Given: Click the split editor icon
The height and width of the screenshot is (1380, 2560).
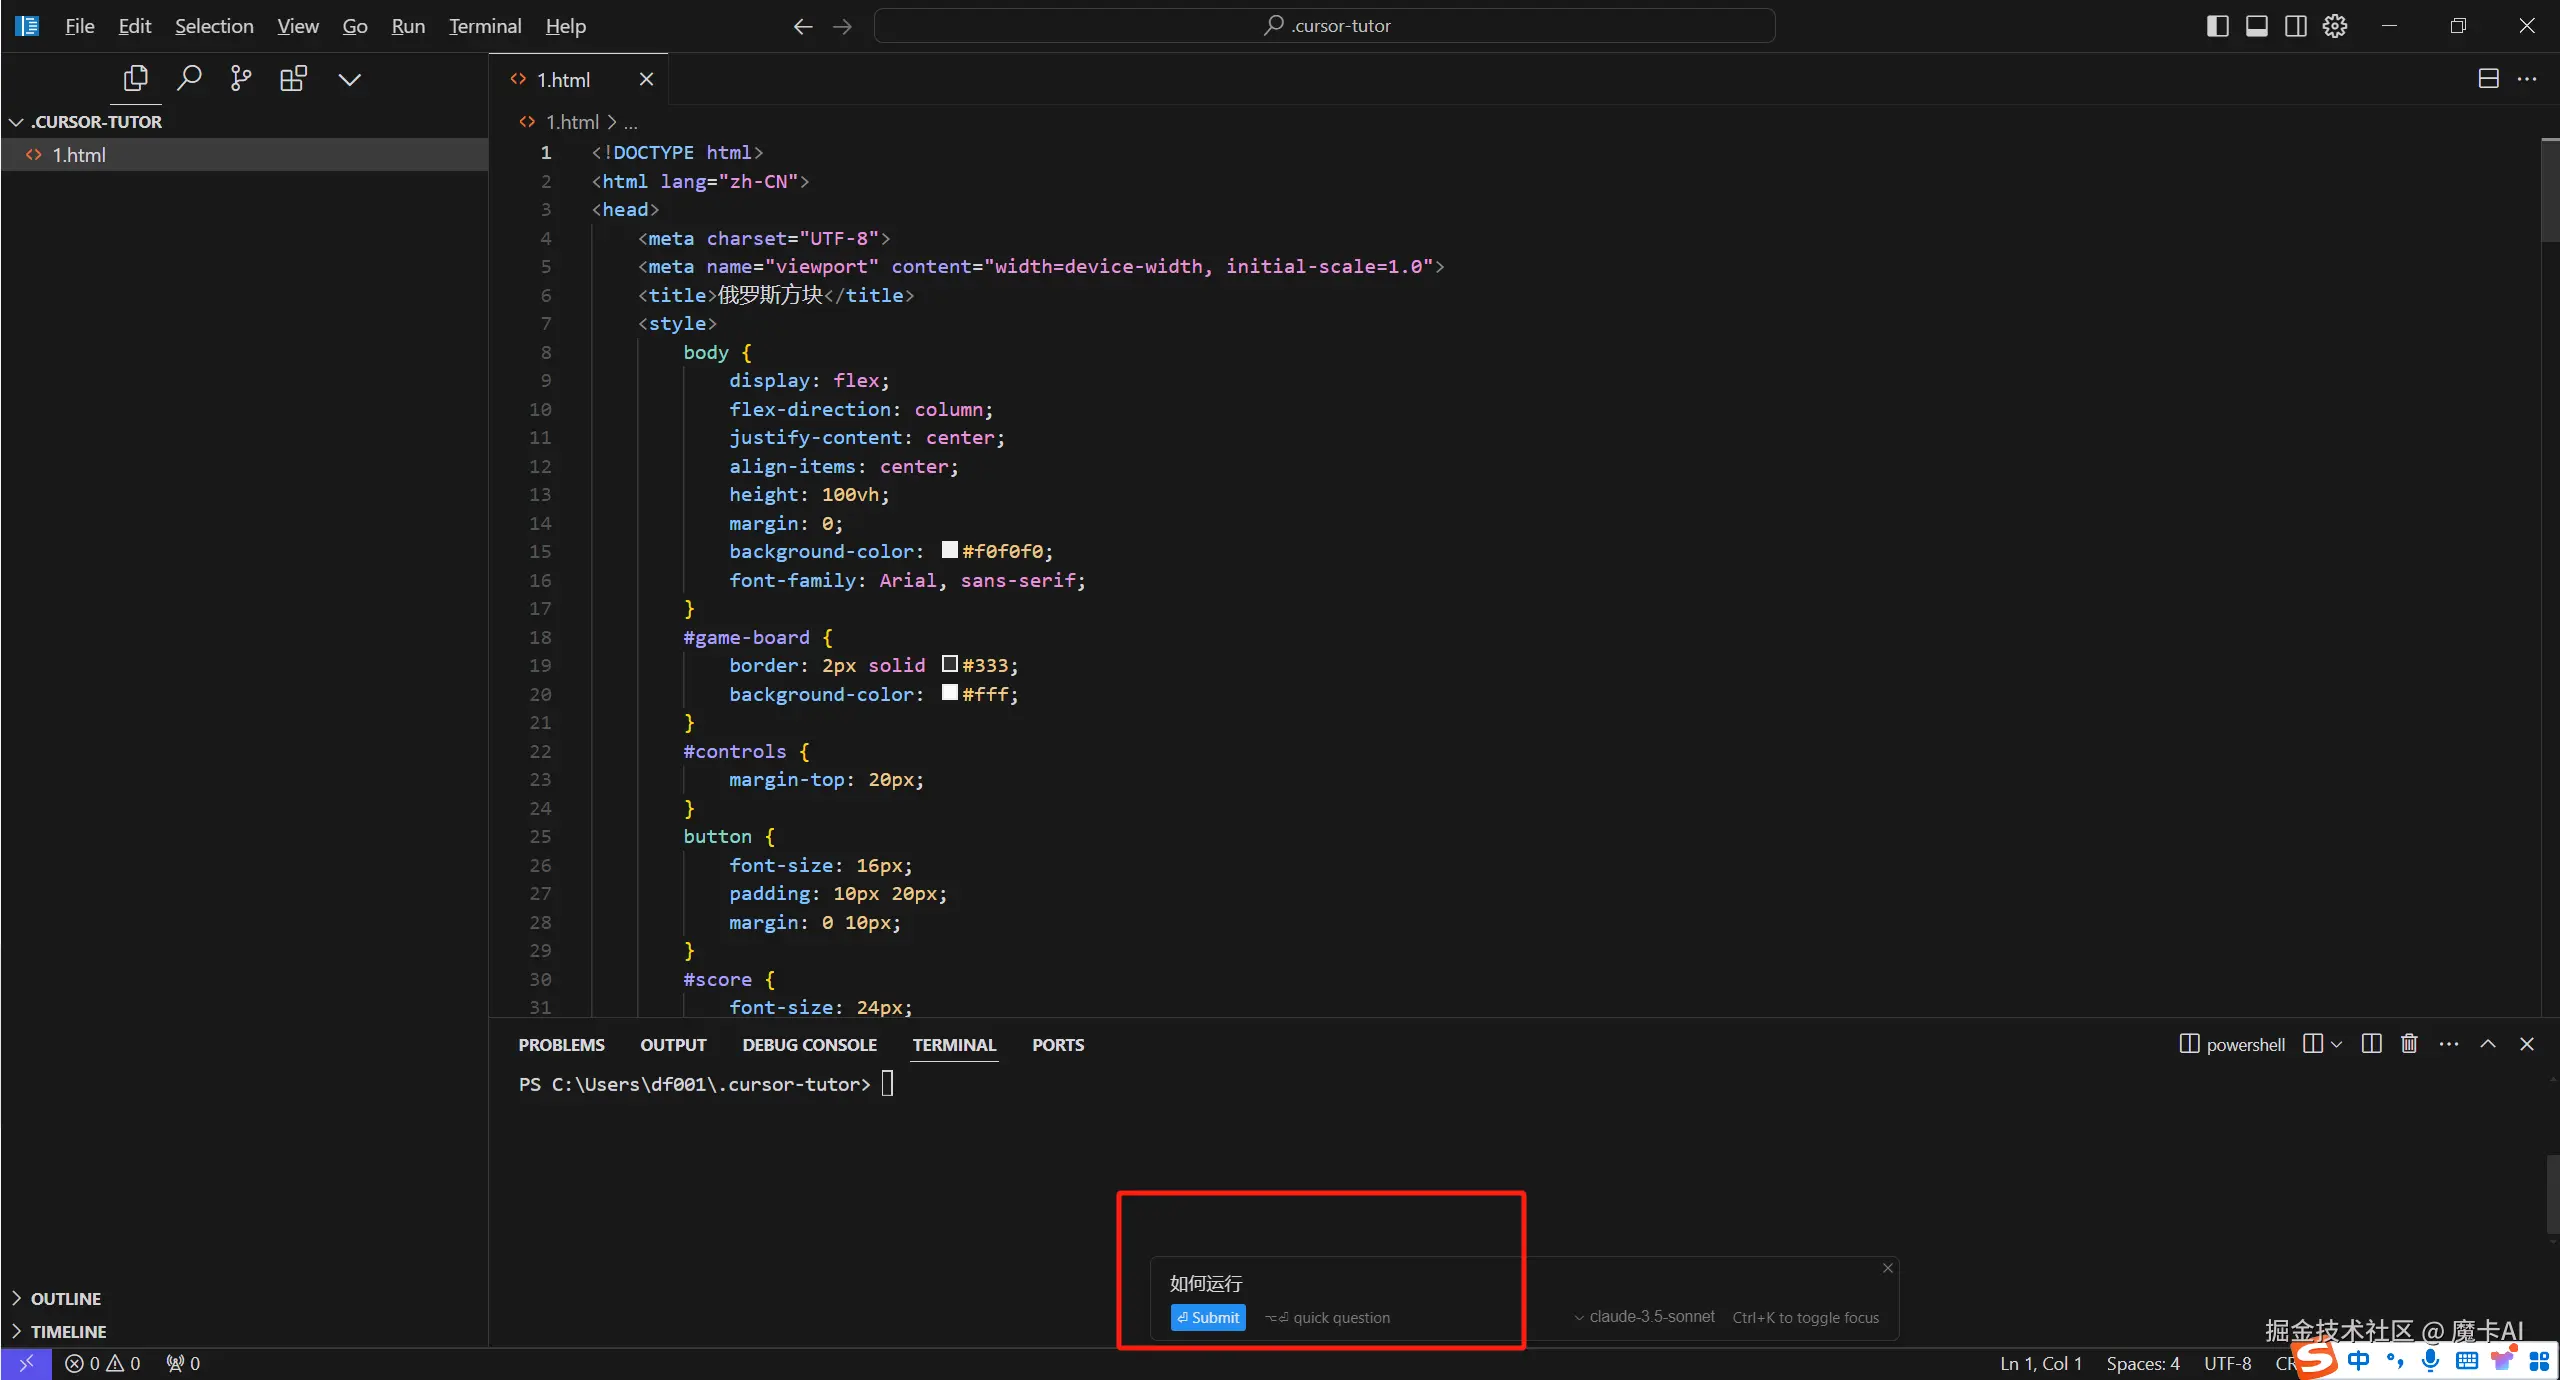Looking at the screenshot, I should (2488, 79).
